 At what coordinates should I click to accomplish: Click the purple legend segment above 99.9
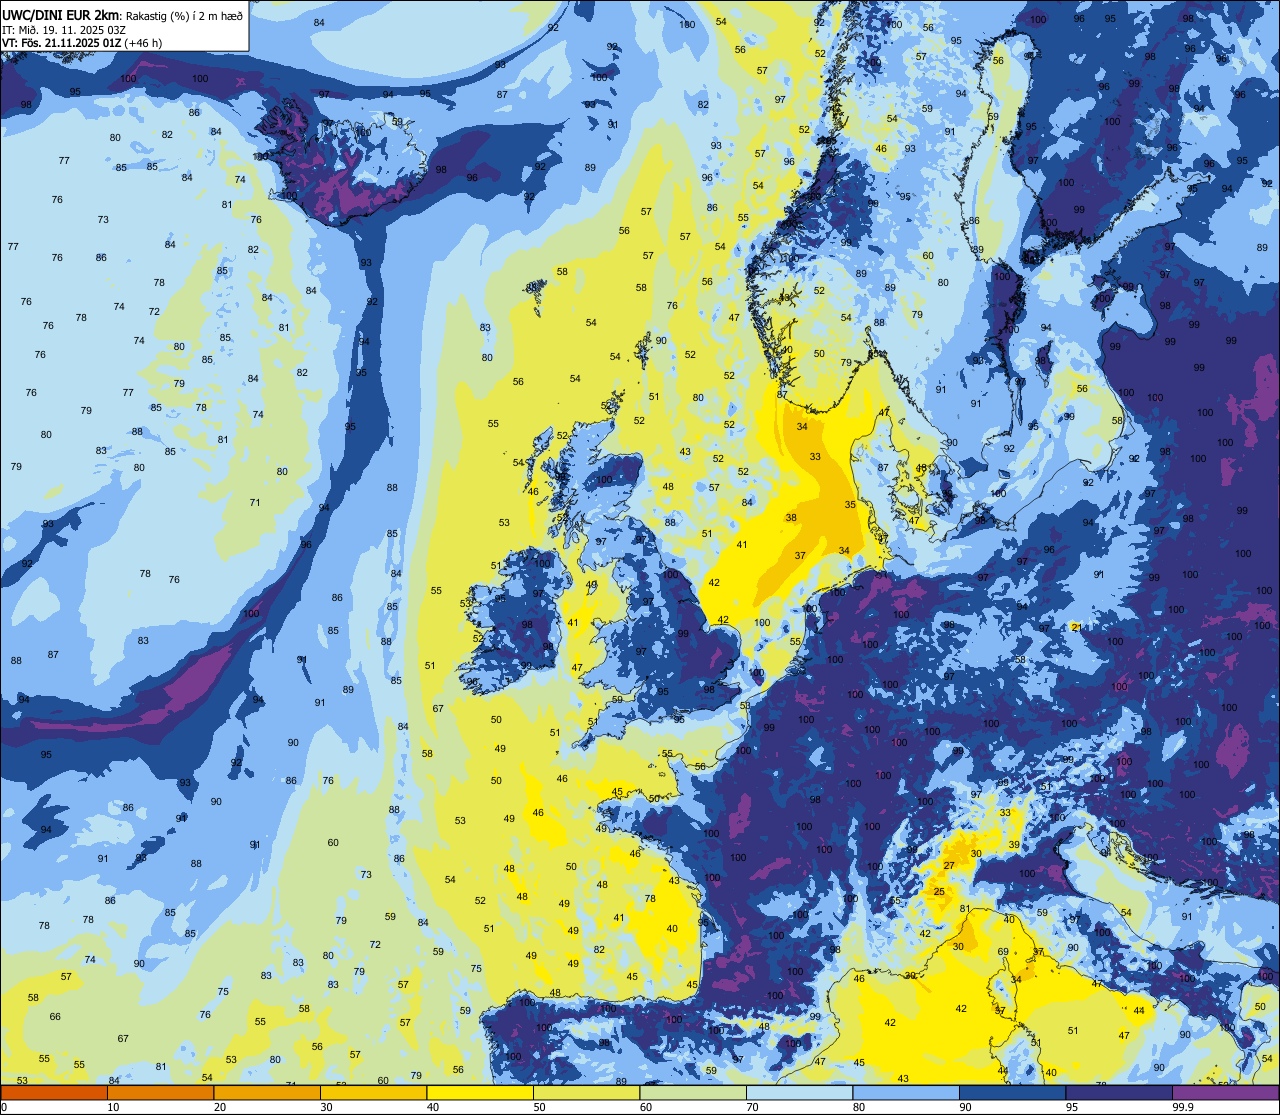pos(1226,1093)
